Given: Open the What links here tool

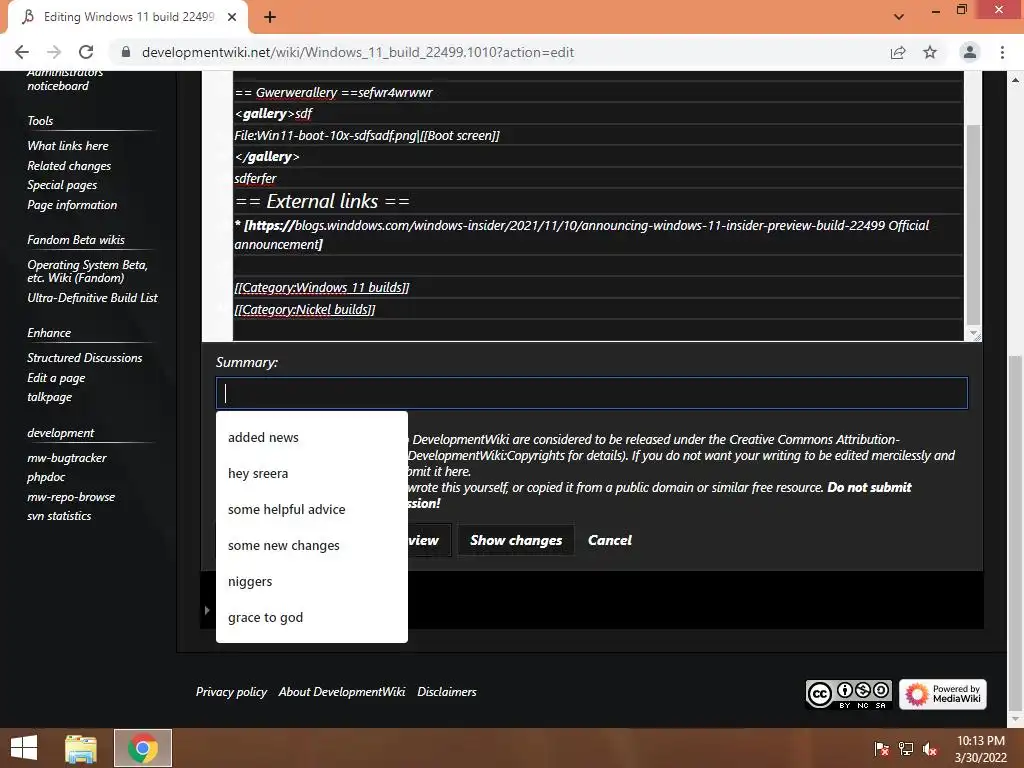Looking at the screenshot, I should pyautogui.click(x=68, y=146).
